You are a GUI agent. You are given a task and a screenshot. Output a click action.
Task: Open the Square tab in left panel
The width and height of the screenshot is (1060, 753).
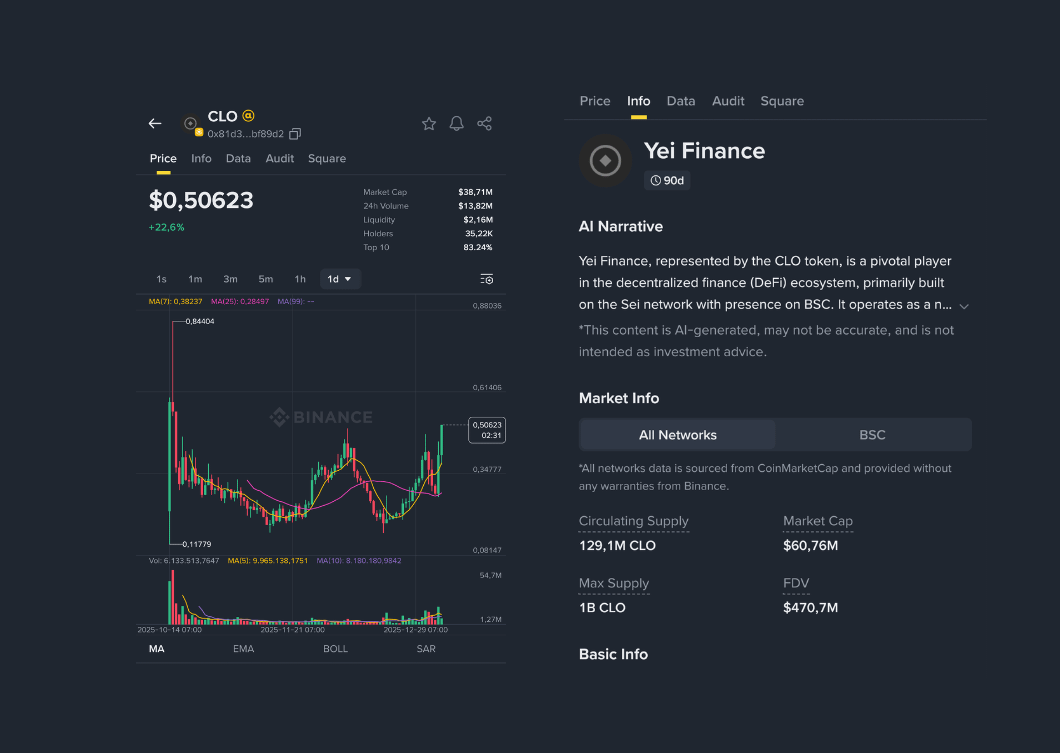point(327,158)
